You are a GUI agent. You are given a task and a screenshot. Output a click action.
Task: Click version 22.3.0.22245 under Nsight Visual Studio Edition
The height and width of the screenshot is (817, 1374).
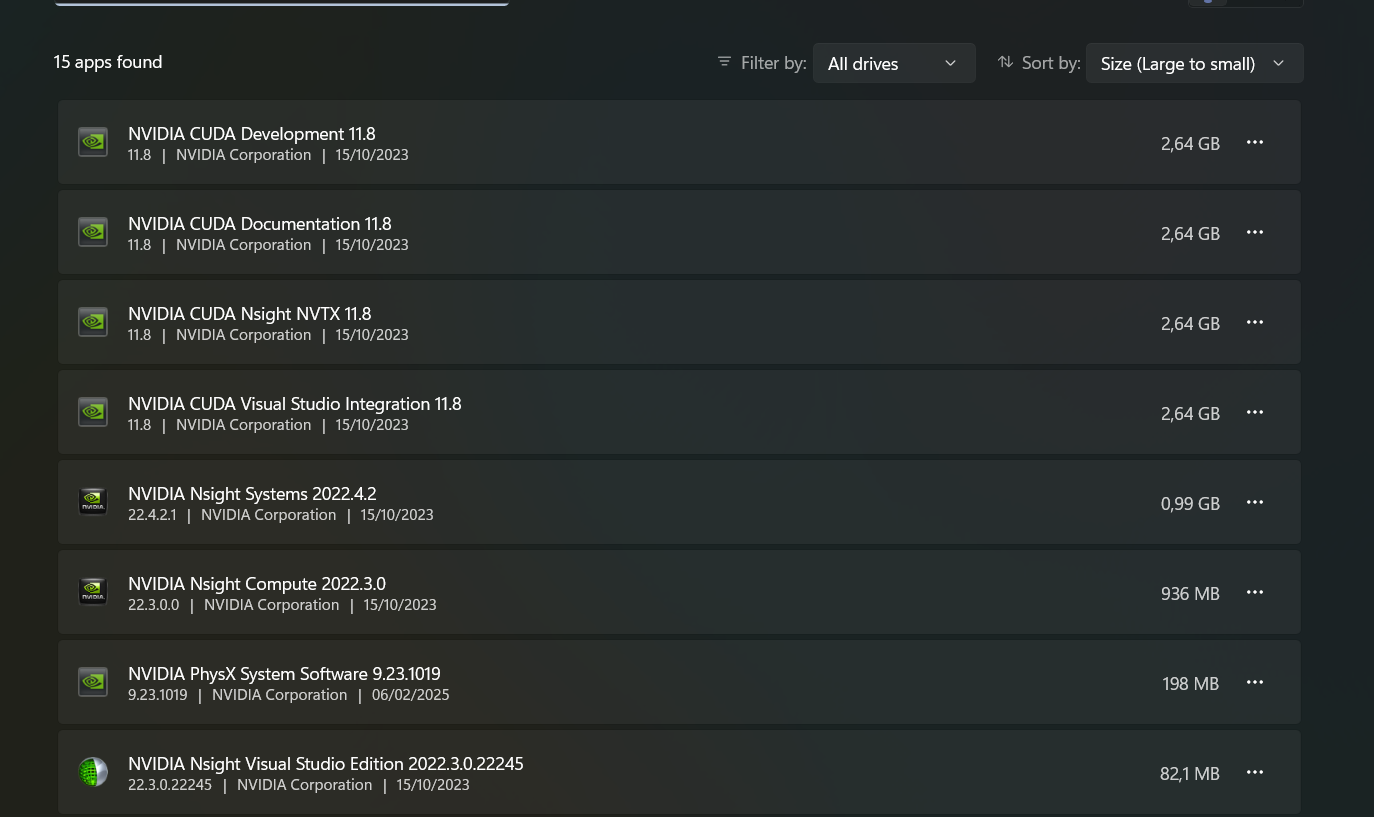pos(170,785)
